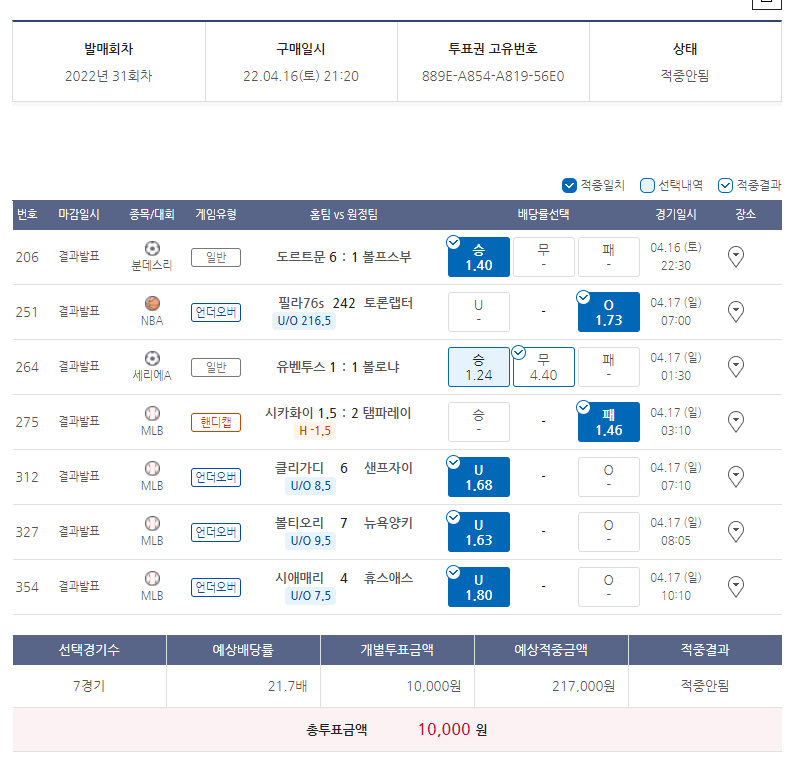792x770 pixels.
Task: Click the 일반 game type badge in row 206
Action: 216,258
